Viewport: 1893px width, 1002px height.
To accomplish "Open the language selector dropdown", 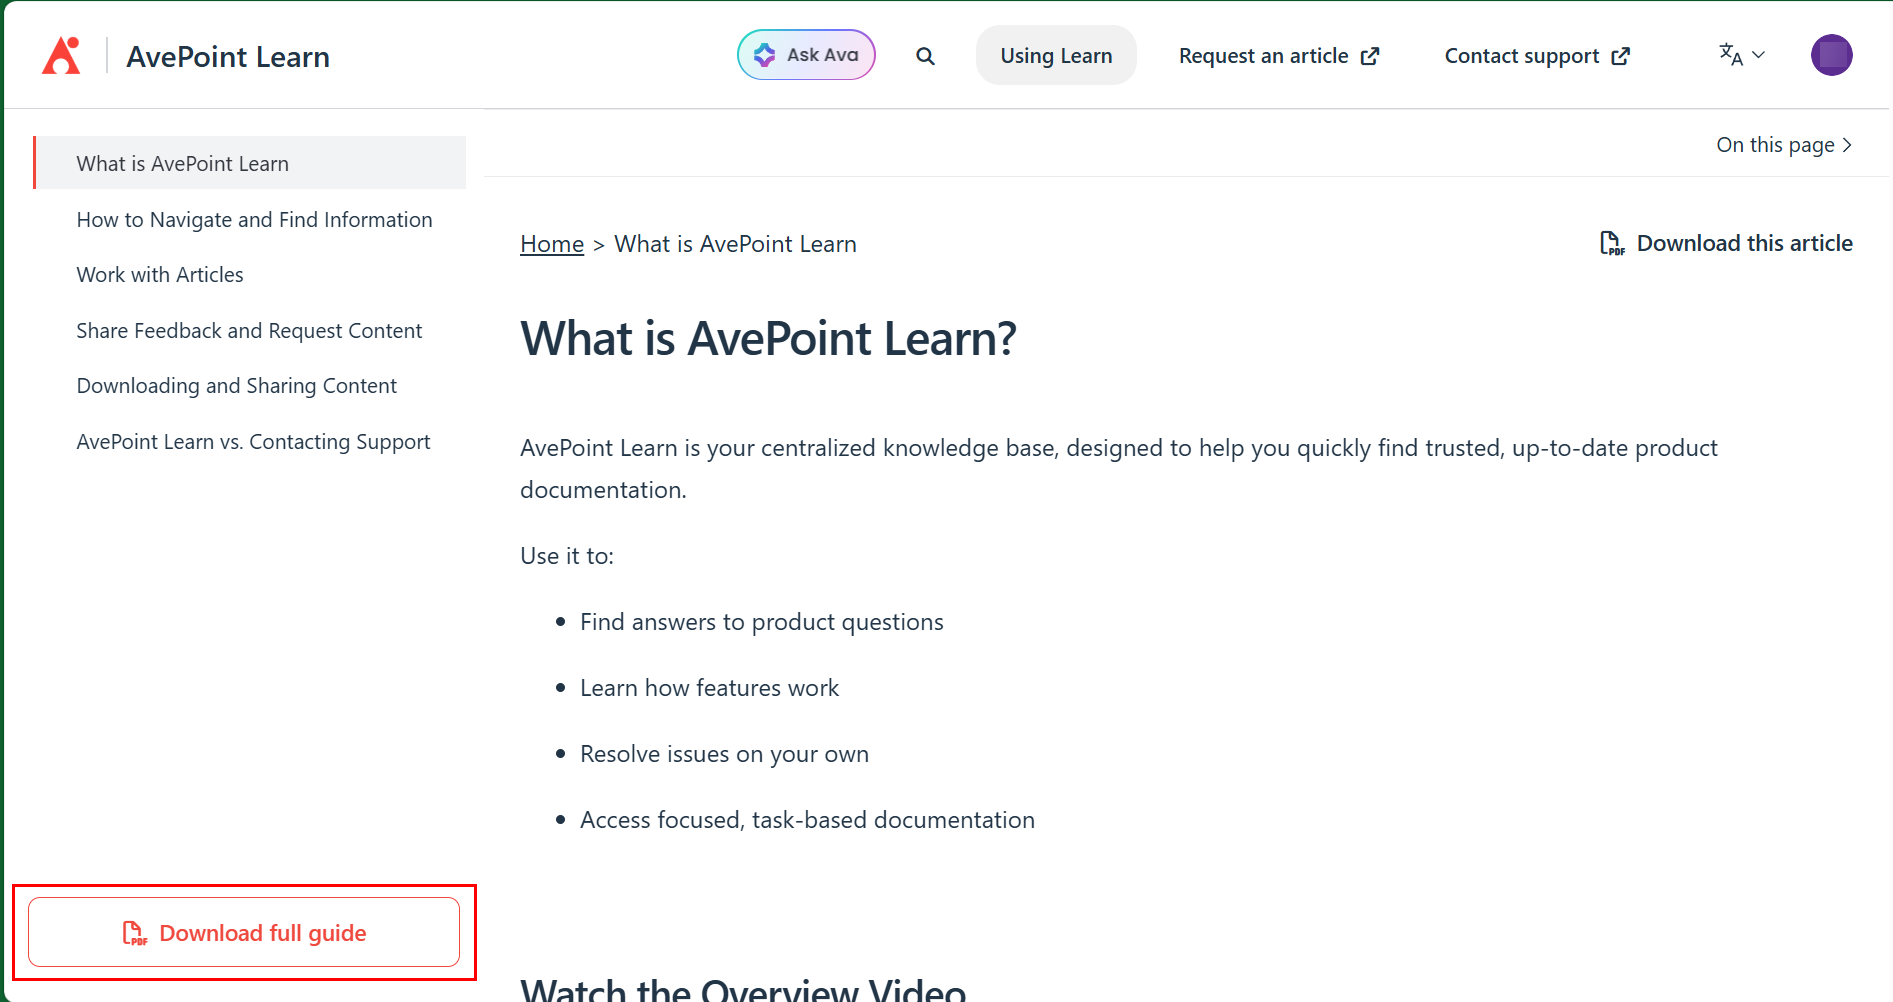I will pyautogui.click(x=1742, y=55).
